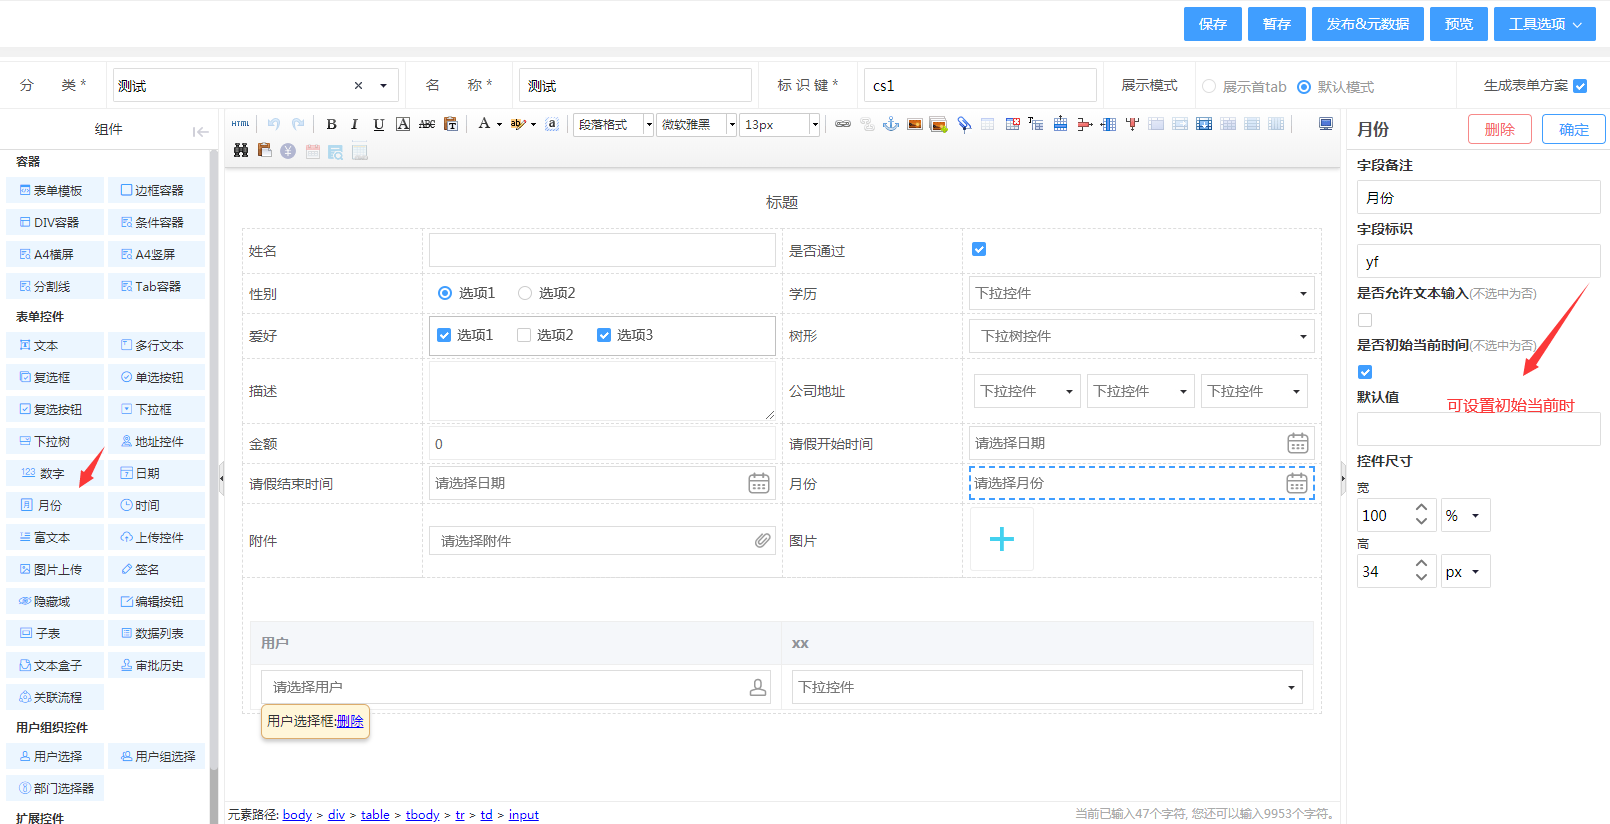
Task: Apply underline formatting in editor
Action: (x=378, y=124)
